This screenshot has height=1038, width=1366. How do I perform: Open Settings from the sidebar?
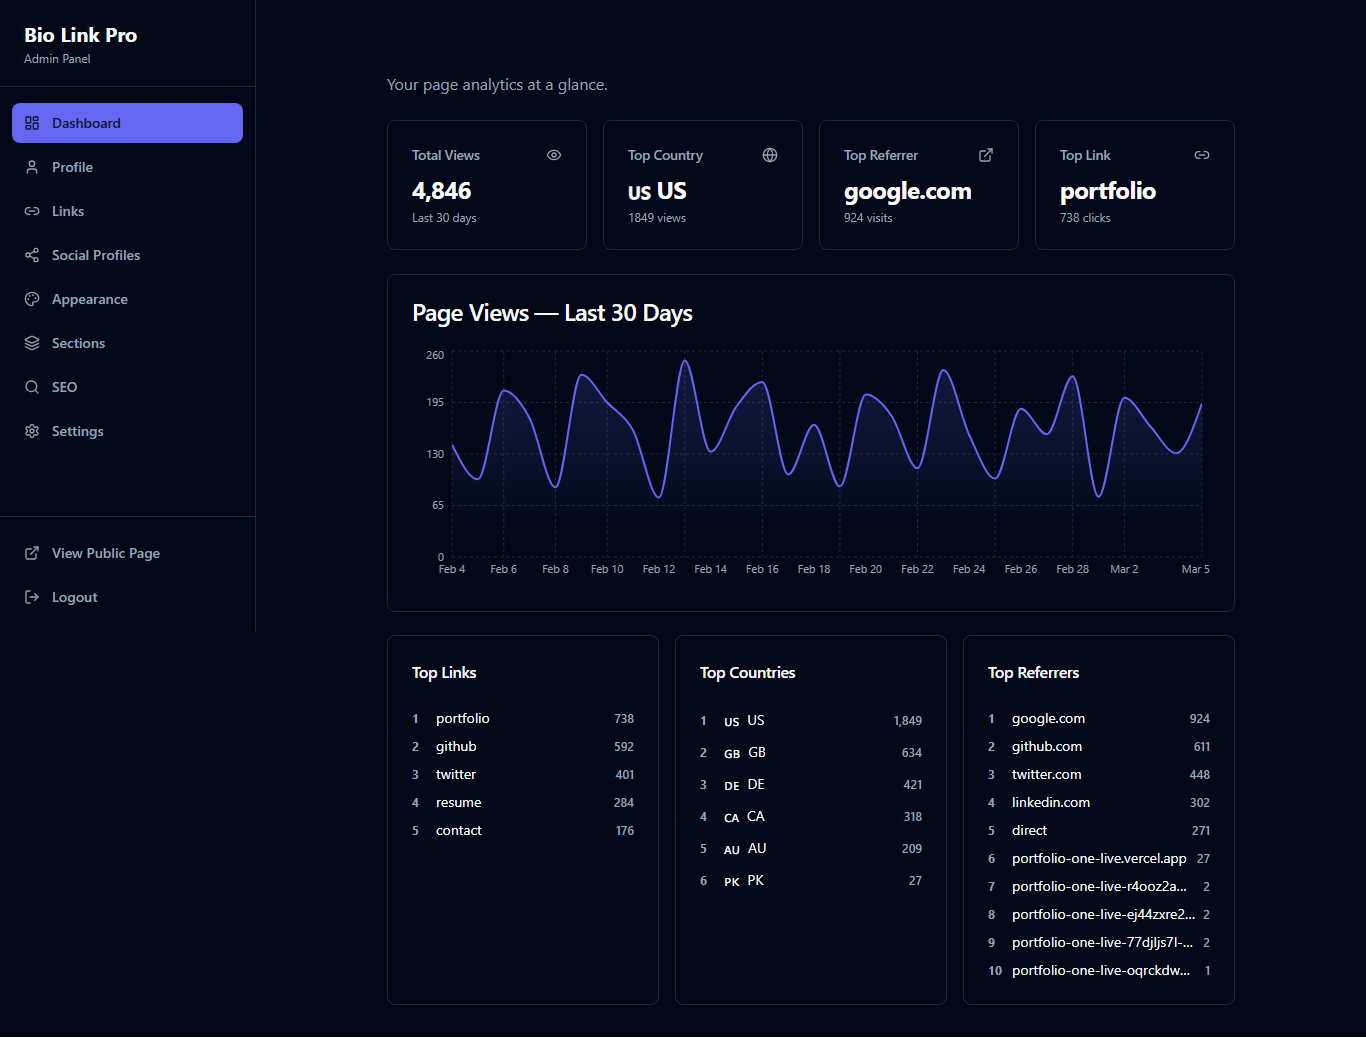tap(127, 431)
